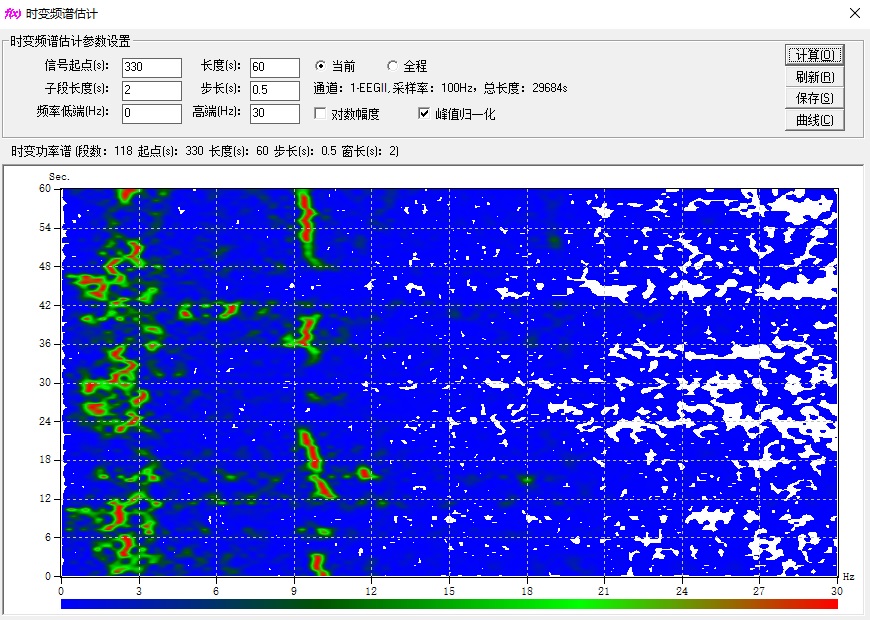Select the 全程 radio option
The height and width of the screenshot is (620, 870).
pos(407,66)
